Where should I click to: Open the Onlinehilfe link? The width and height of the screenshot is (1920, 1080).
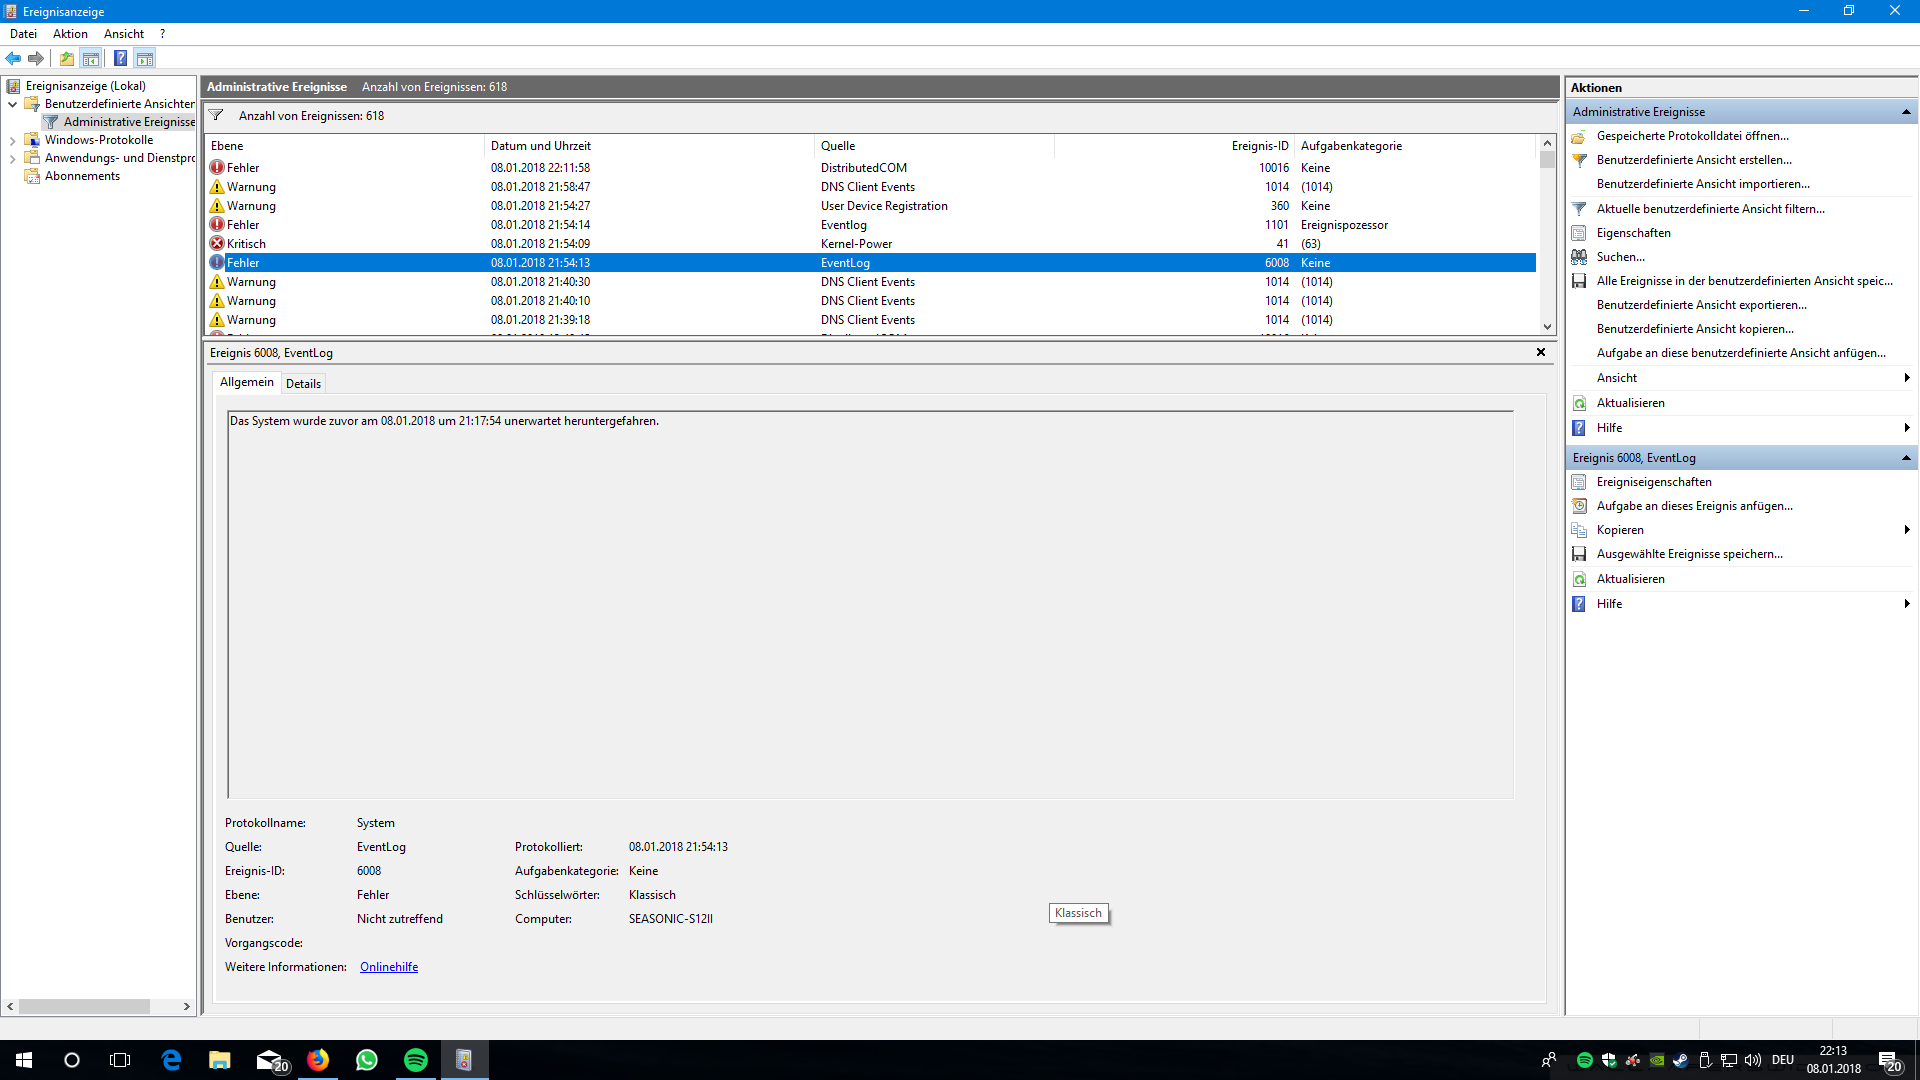(x=389, y=967)
